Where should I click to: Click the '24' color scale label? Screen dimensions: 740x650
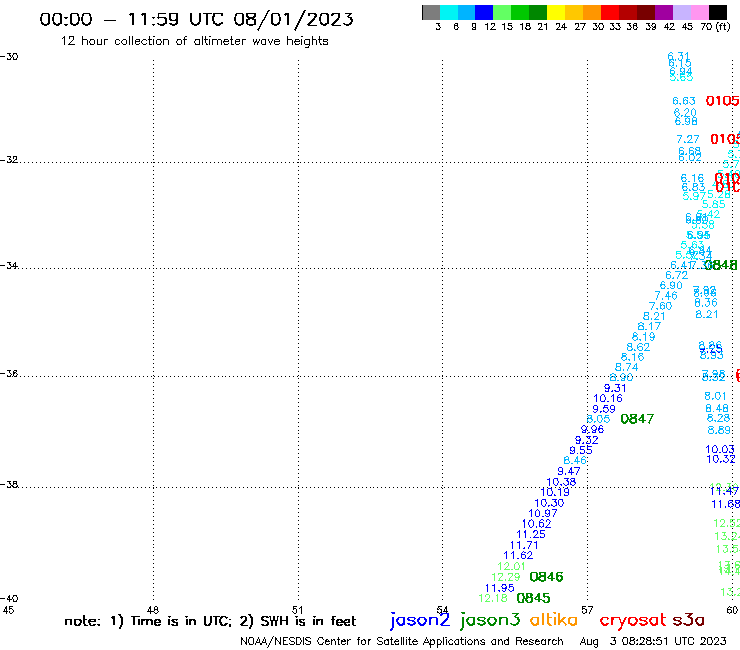[x=561, y=27]
